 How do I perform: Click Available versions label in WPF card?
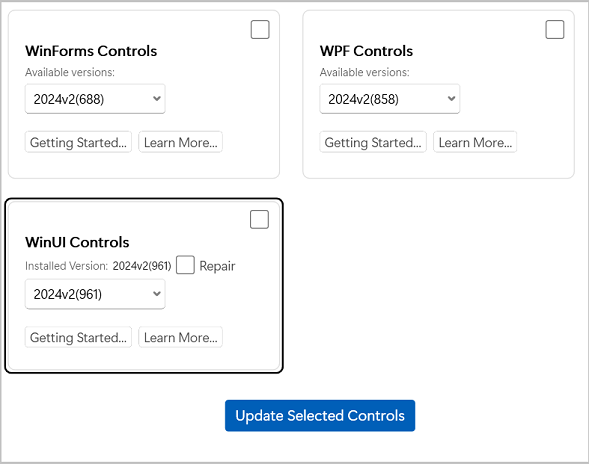[x=364, y=72]
